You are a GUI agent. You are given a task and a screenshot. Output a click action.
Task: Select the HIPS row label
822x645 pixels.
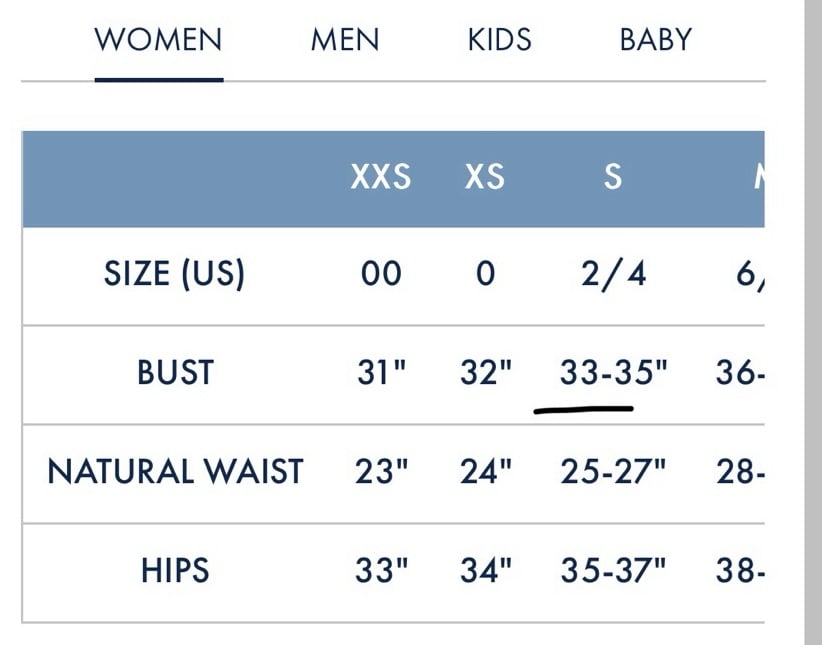[x=175, y=570]
